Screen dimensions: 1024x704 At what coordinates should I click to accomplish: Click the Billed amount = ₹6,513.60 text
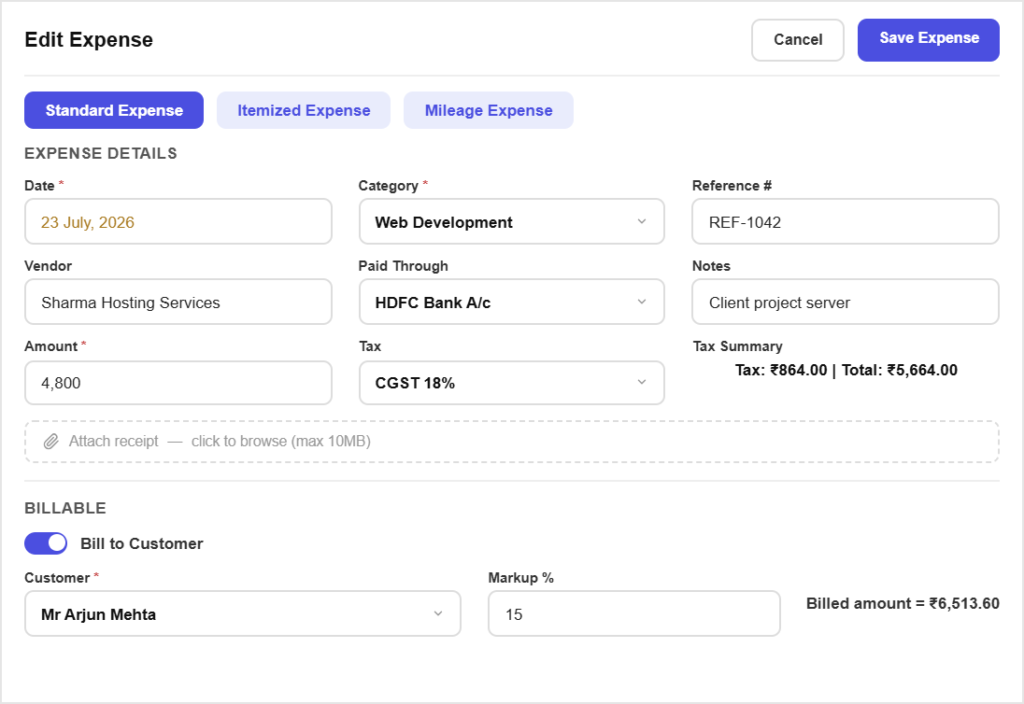pos(903,603)
